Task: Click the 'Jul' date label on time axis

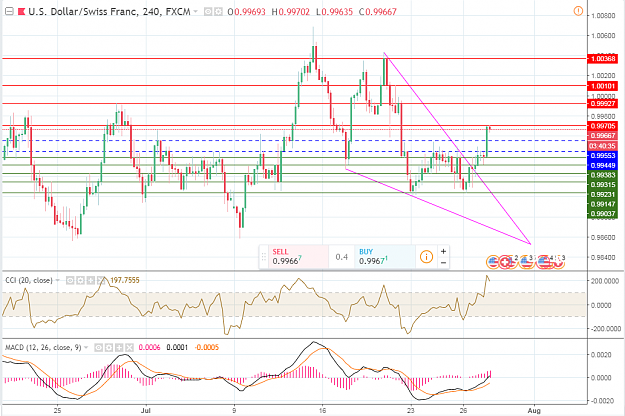Action: (x=146, y=410)
